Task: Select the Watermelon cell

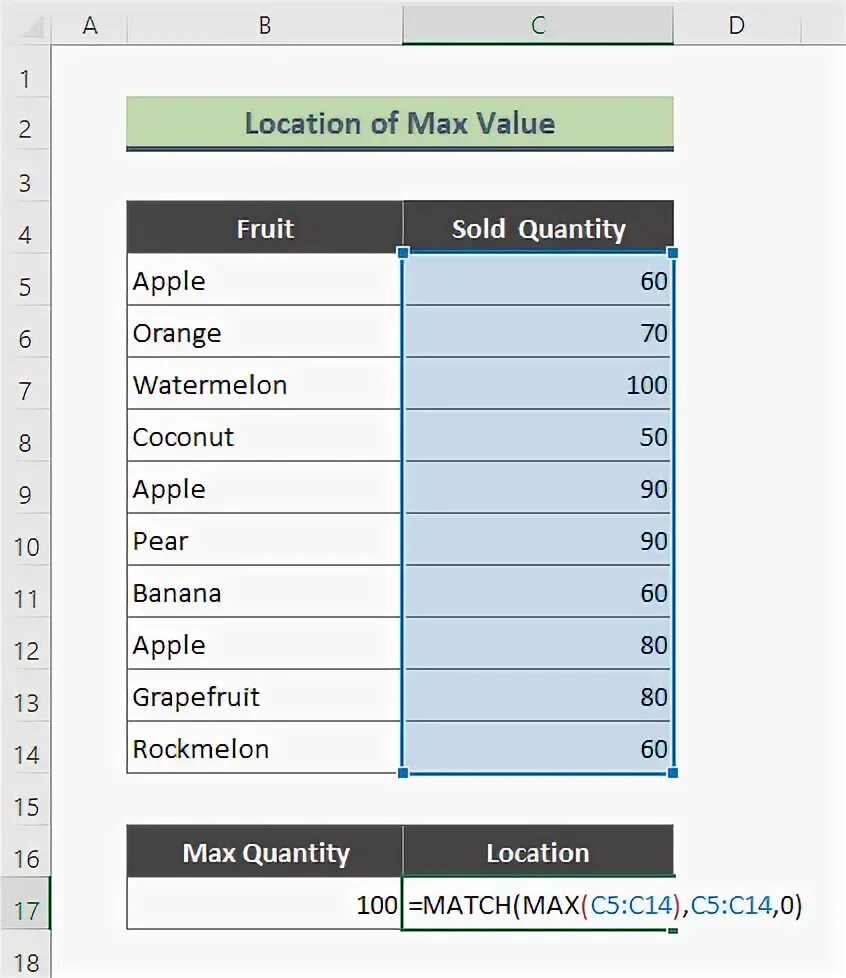Action: [x=264, y=384]
